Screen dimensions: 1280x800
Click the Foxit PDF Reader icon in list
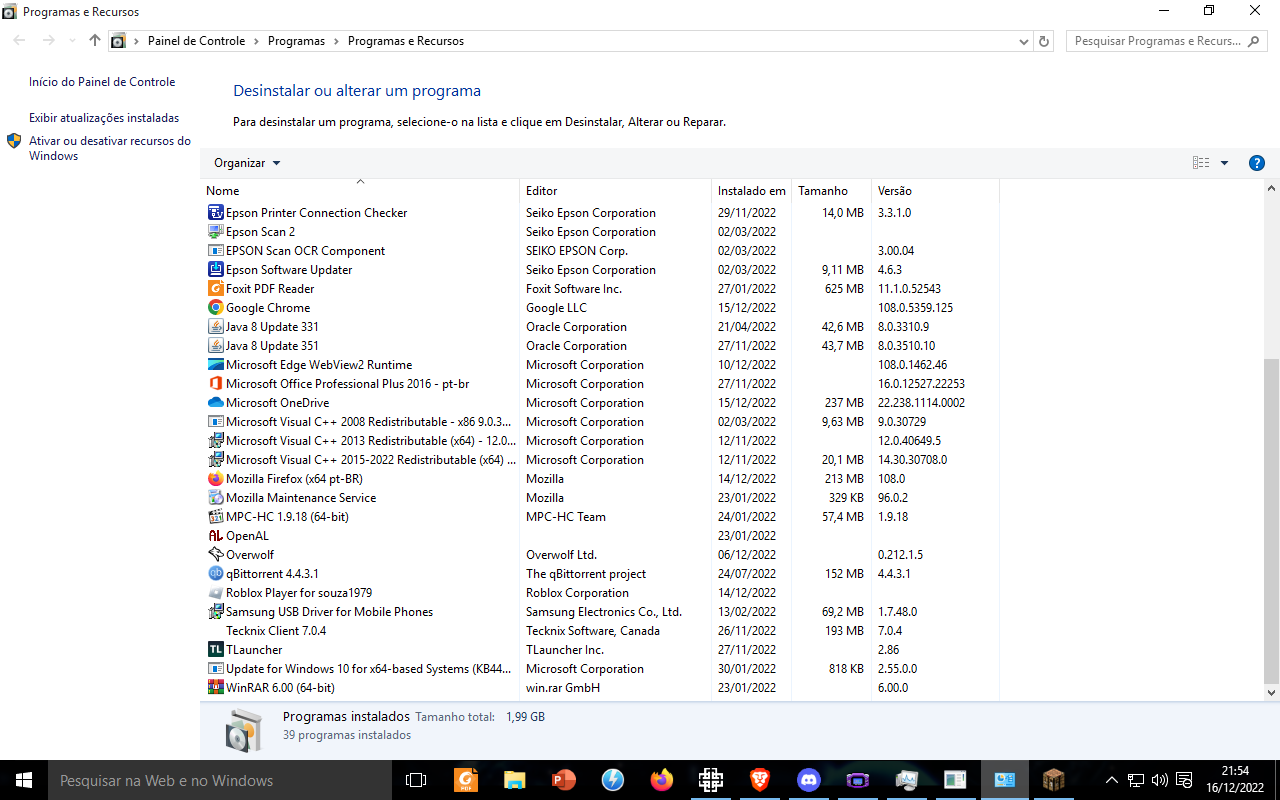pyautogui.click(x=215, y=288)
